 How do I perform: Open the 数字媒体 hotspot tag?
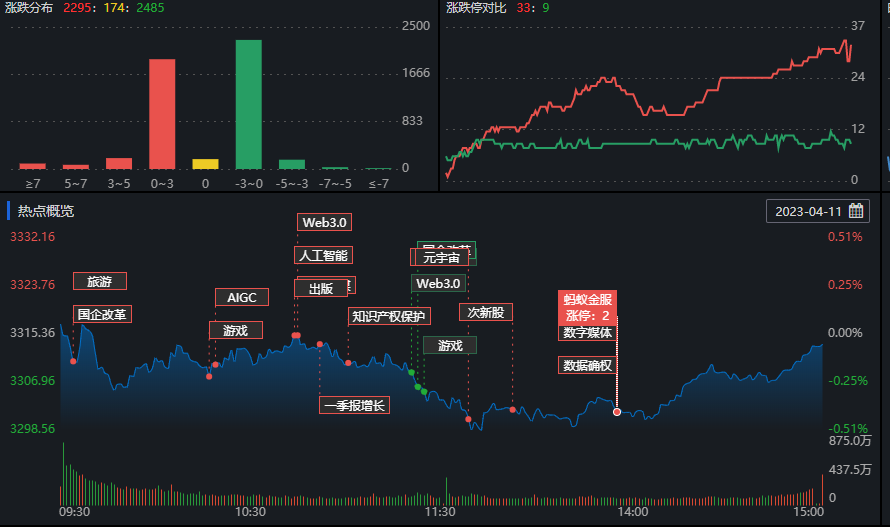[x=587, y=332]
